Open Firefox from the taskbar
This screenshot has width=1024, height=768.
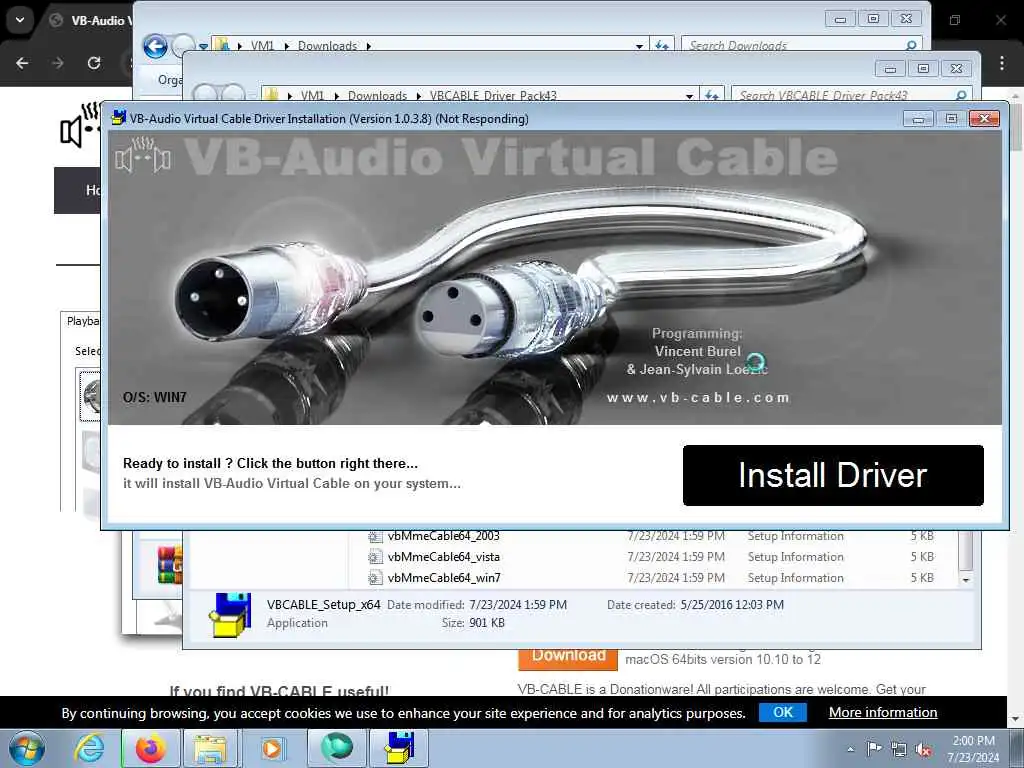pyautogui.click(x=150, y=748)
